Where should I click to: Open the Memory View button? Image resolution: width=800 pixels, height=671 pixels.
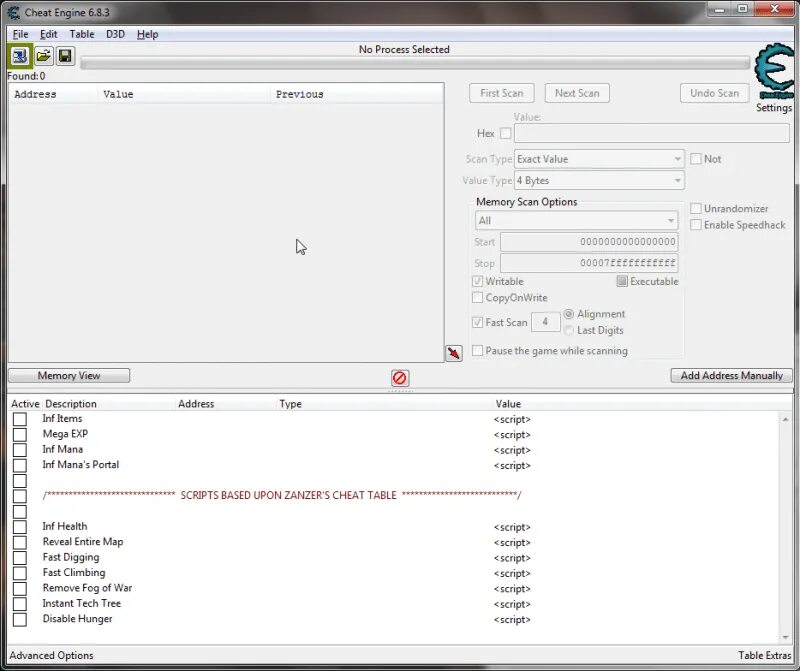(x=69, y=376)
